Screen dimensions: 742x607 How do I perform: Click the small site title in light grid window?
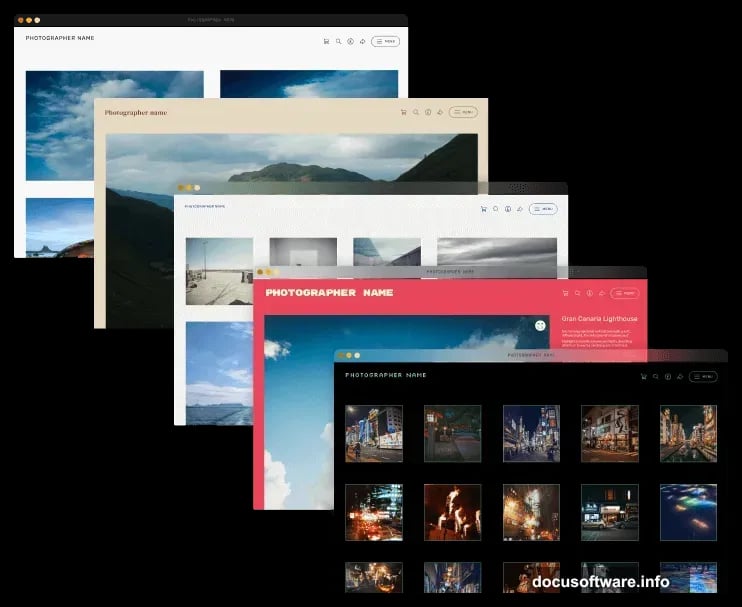[205, 206]
